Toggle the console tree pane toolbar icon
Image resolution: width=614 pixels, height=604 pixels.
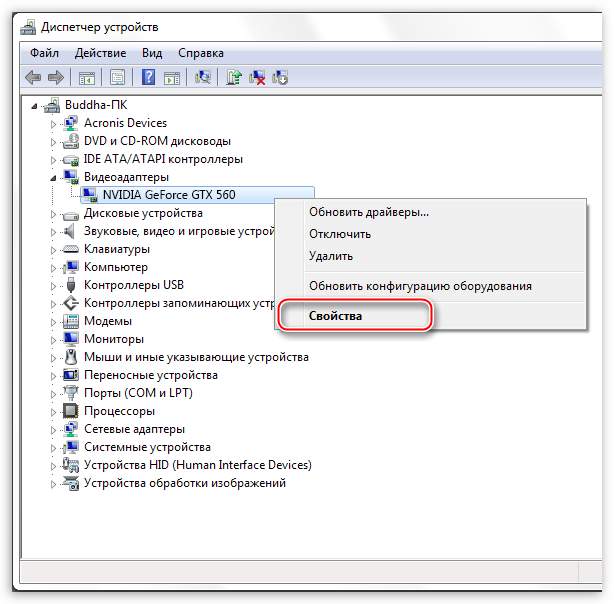pyautogui.click(x=87, y=77)
